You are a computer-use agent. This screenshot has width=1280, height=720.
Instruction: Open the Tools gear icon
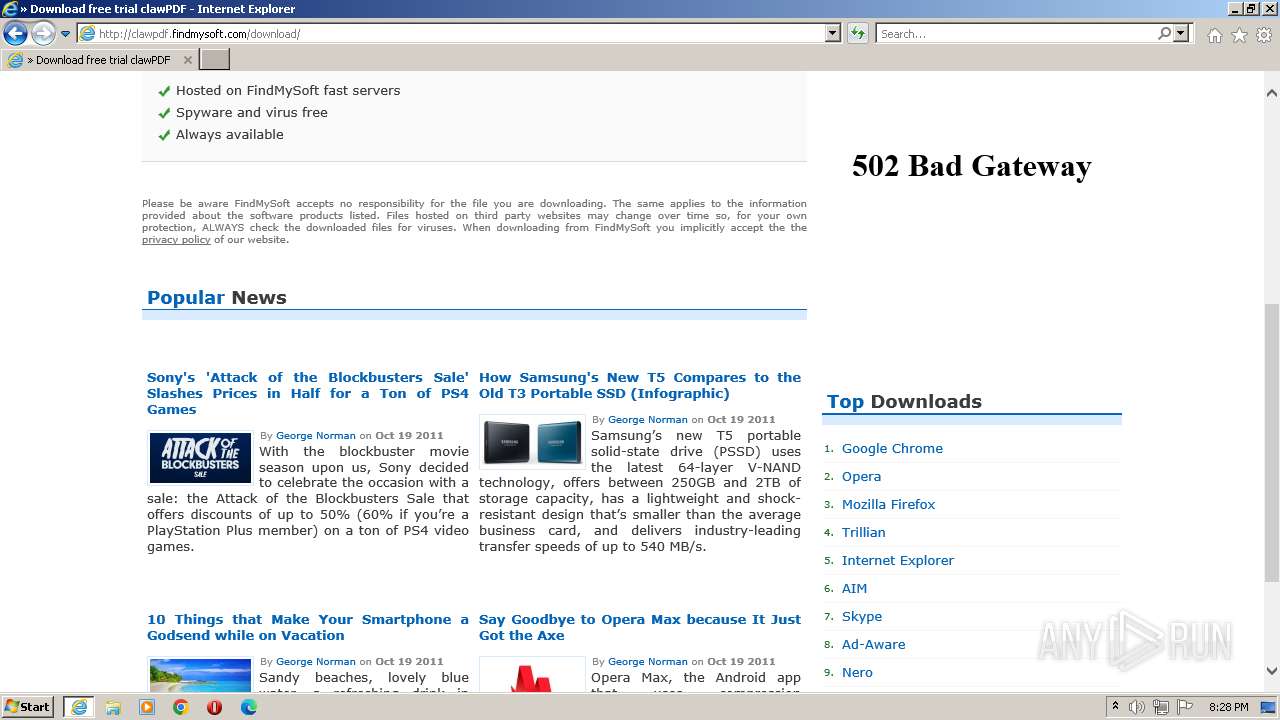(1264, 35)
